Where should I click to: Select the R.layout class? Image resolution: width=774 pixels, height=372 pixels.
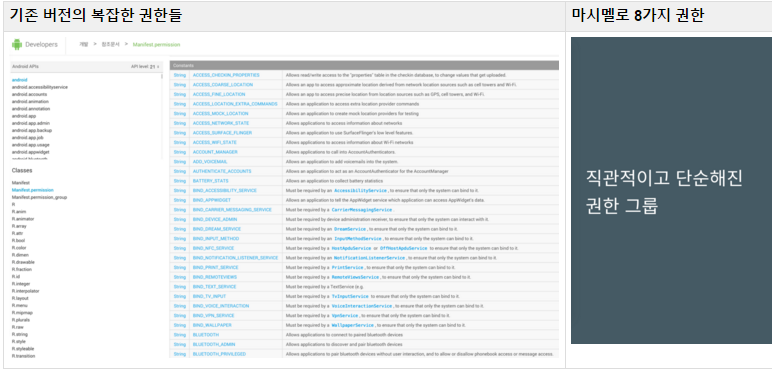pos(20,298)
